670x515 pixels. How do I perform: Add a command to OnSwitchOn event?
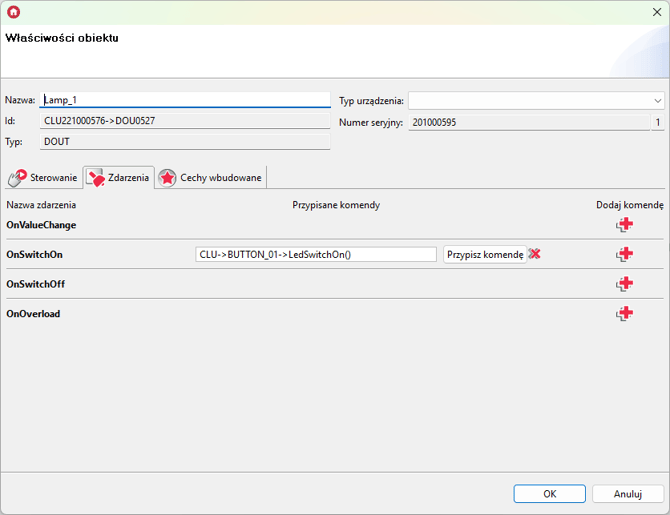625,254
